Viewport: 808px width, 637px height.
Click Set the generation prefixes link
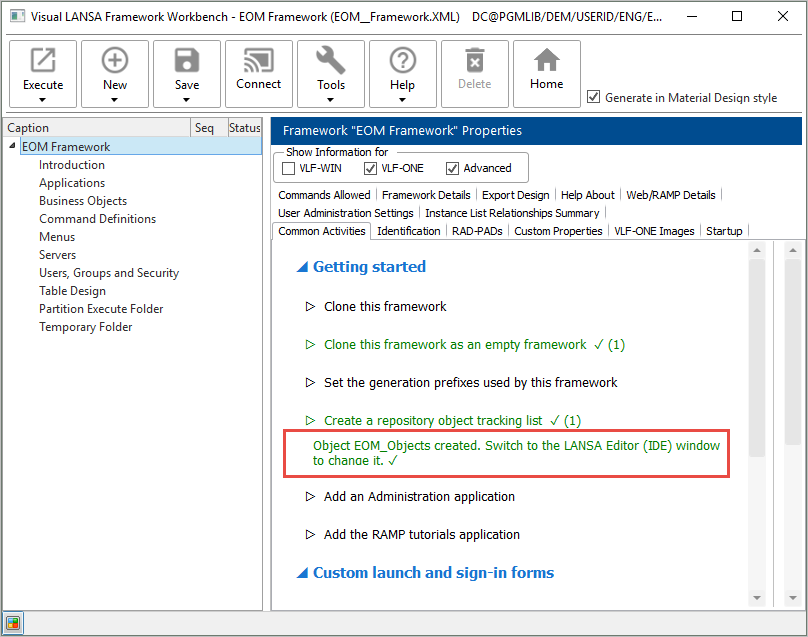tap(470, 382)
